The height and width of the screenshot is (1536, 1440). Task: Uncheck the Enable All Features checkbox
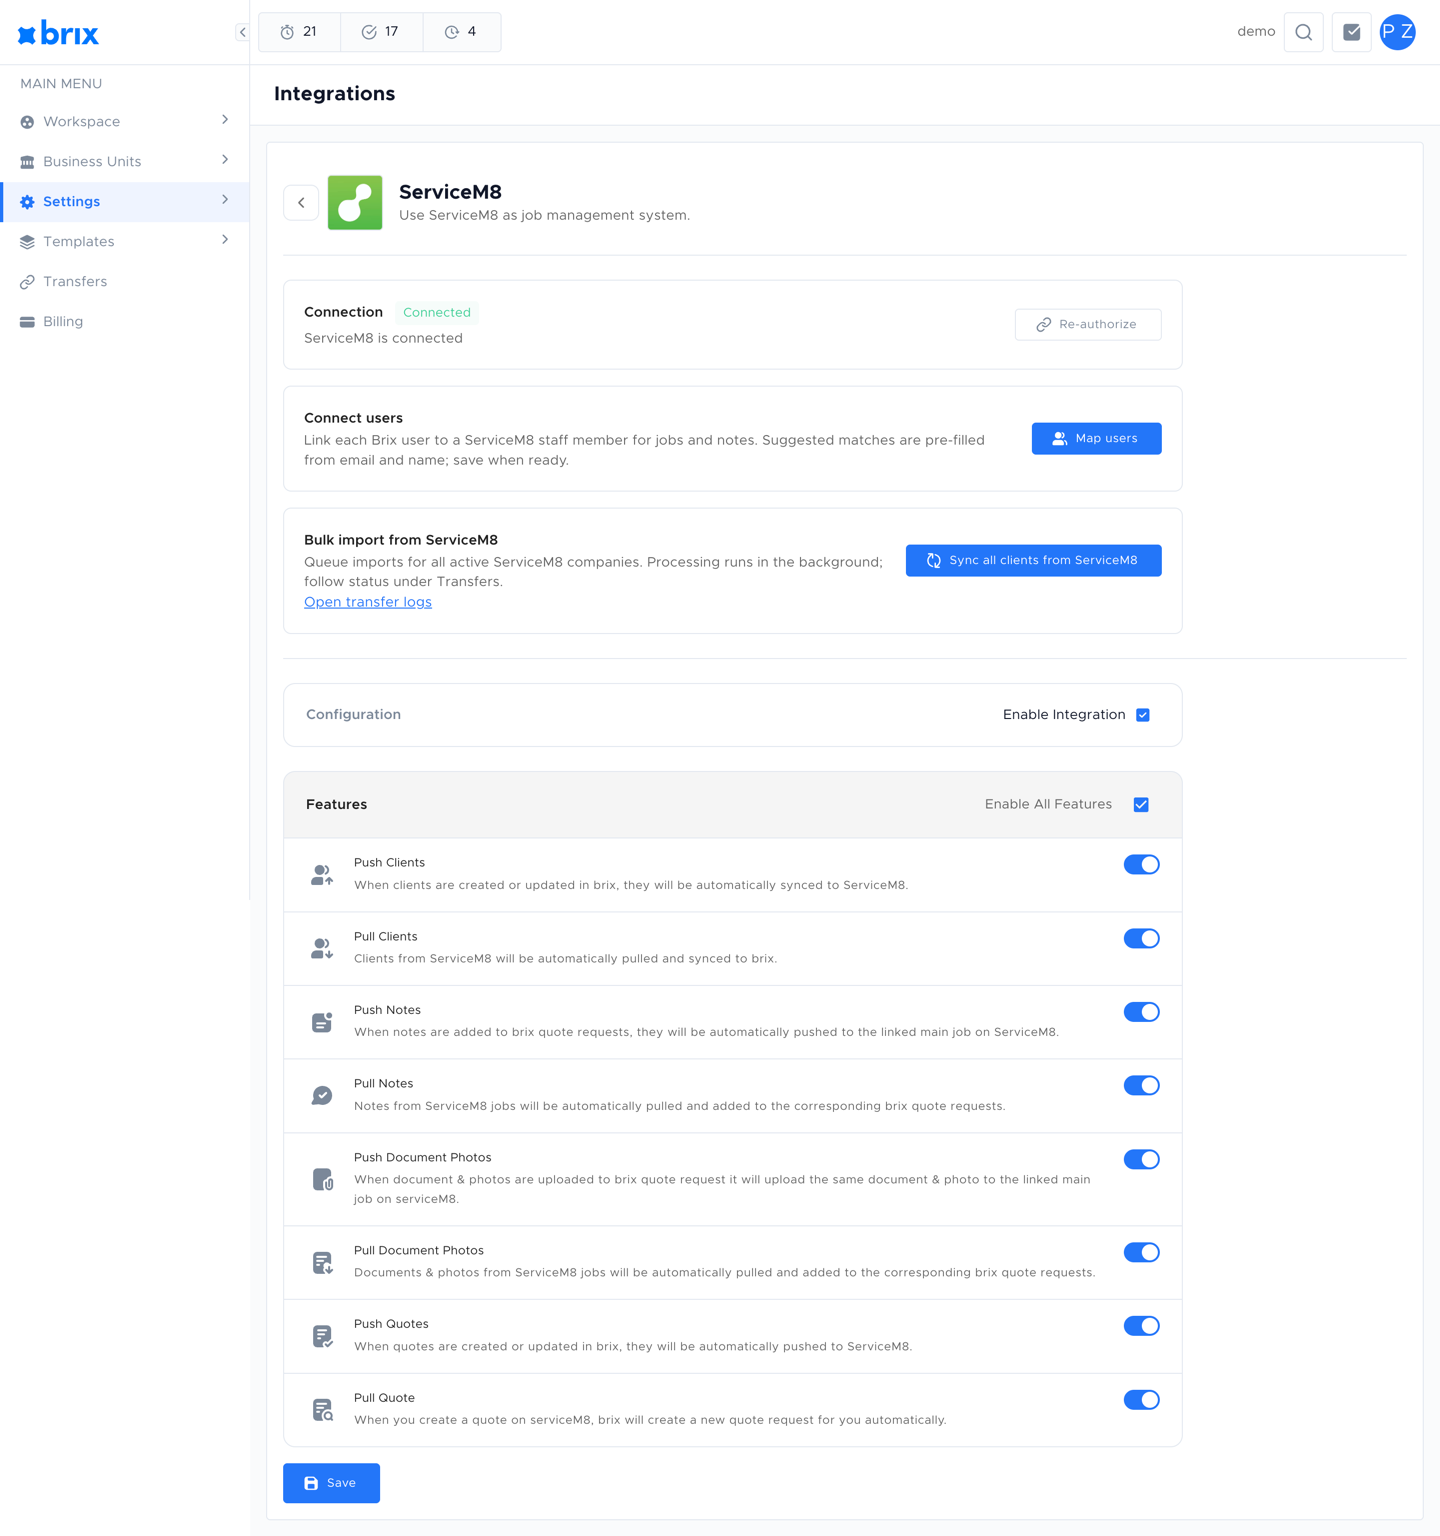(x=1141, y=805)
